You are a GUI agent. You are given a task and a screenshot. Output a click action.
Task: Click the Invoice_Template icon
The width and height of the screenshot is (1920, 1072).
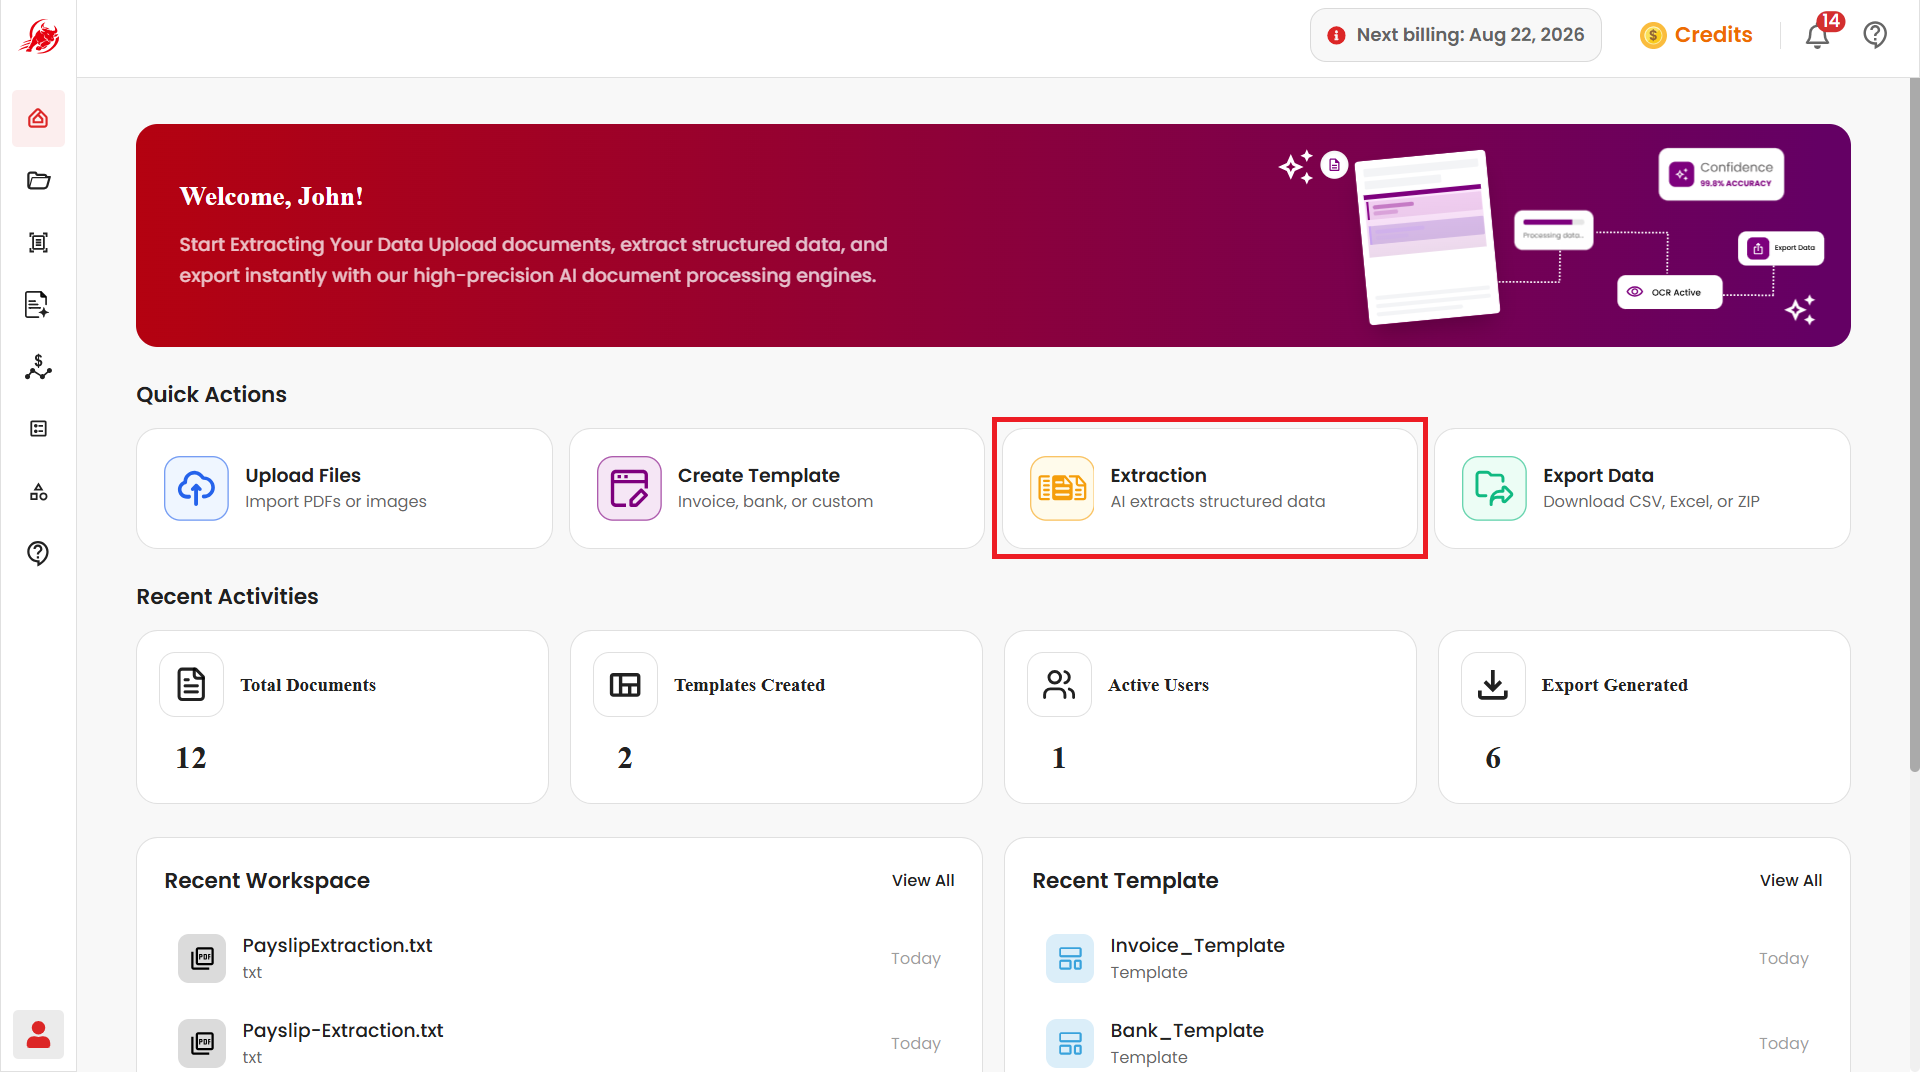1070,959
